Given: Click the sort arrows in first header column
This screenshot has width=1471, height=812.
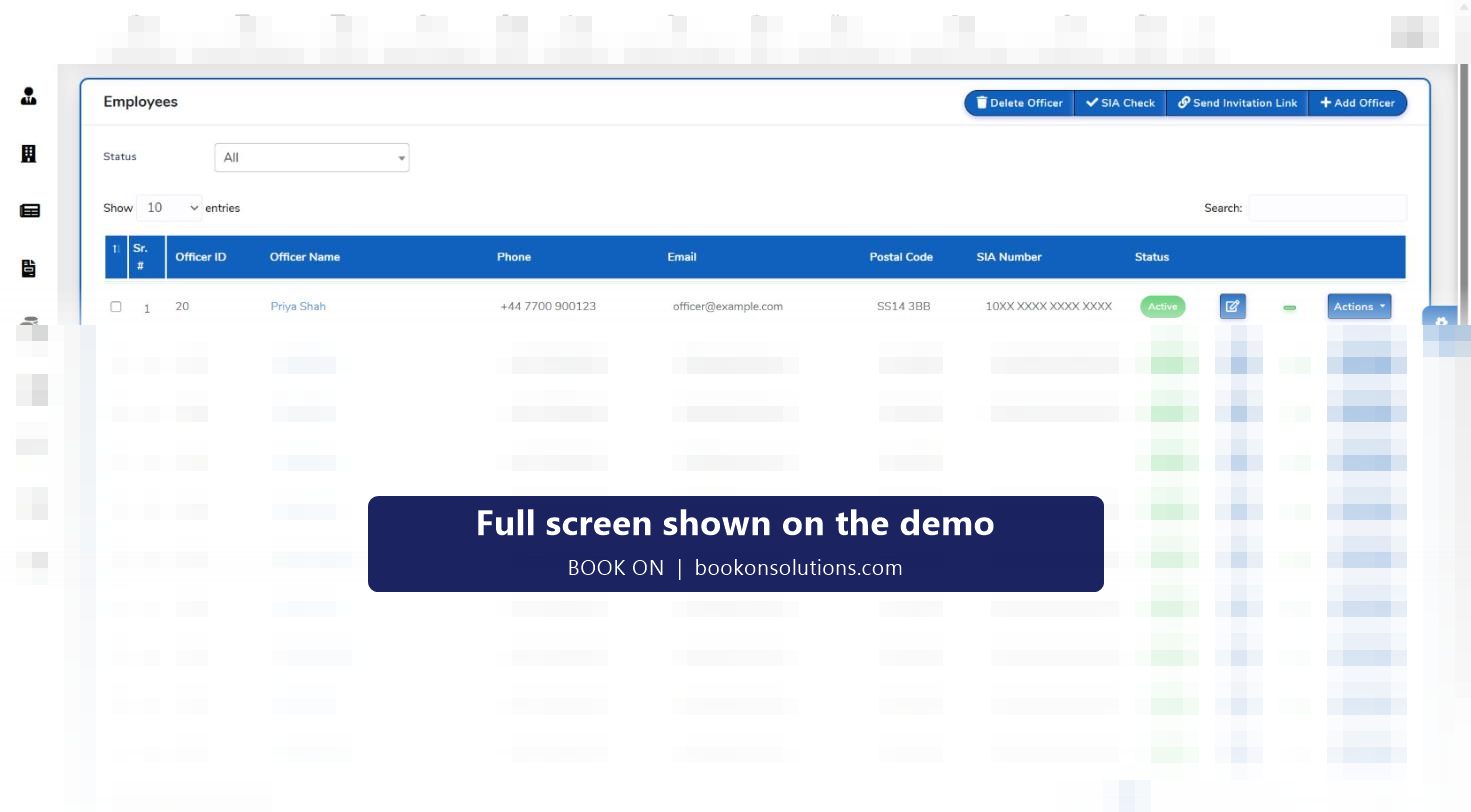Looking at the screenshot, I should click(x=116, y=250).
